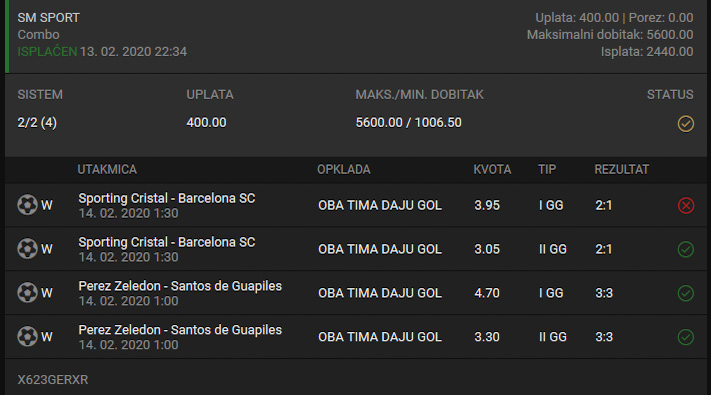Open Perez Zeledon match with 4.70 odds
This screenshot has height=395, width=711.
(x=180, y=286)
